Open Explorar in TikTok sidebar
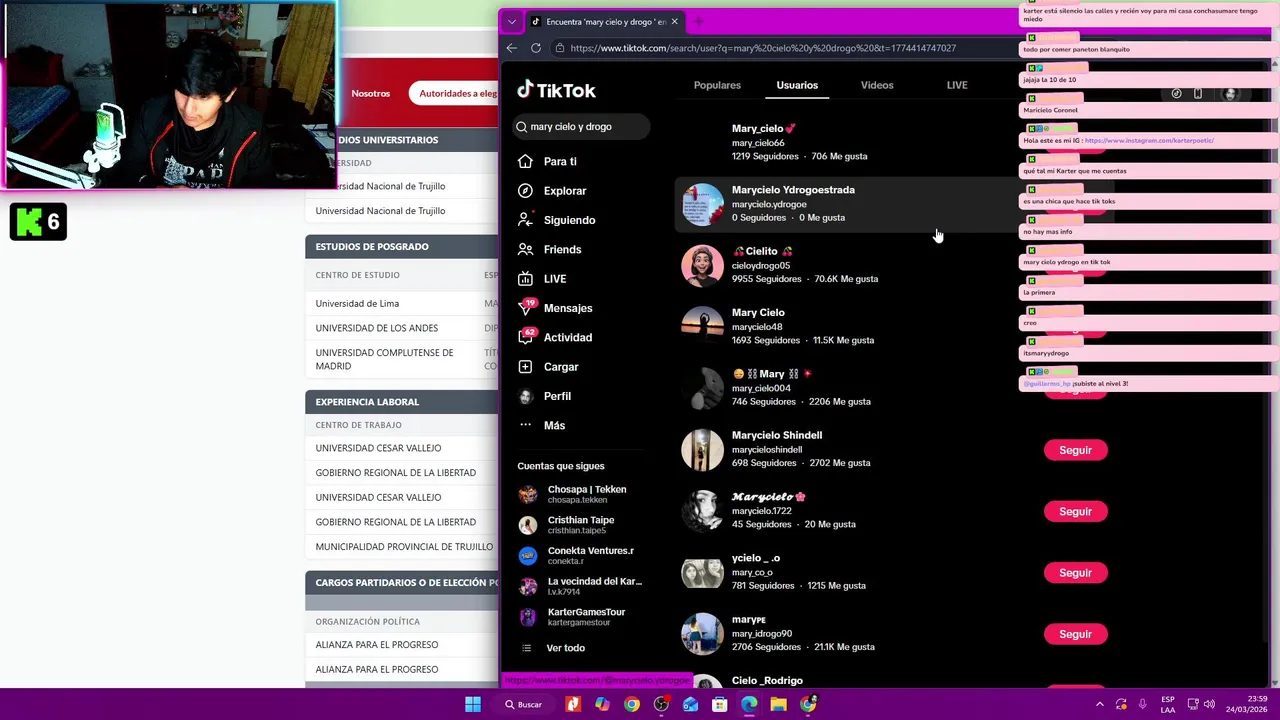Viewport: 1280px width, 720px height. point(552,191)
